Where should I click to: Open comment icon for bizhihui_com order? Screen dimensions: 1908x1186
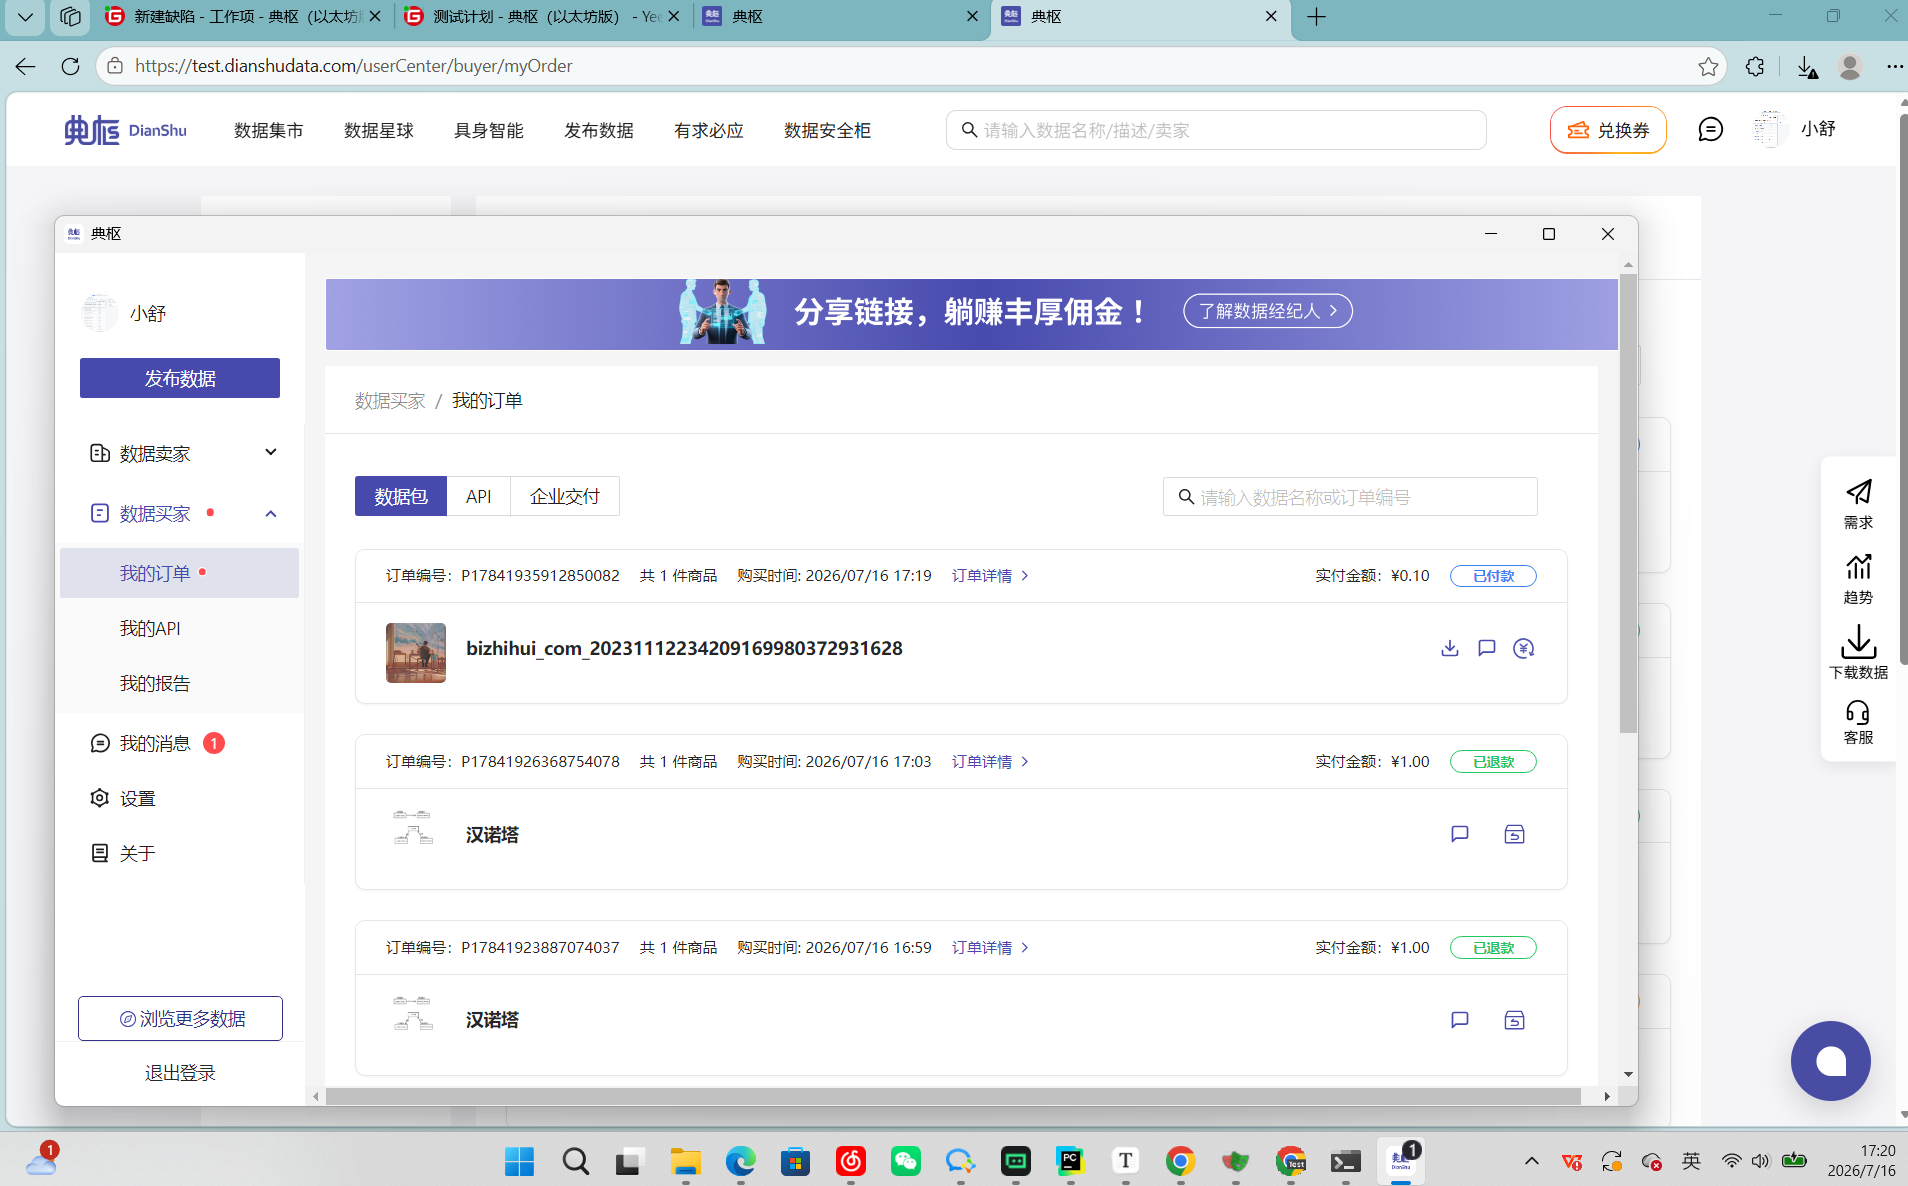(1487, 648)
